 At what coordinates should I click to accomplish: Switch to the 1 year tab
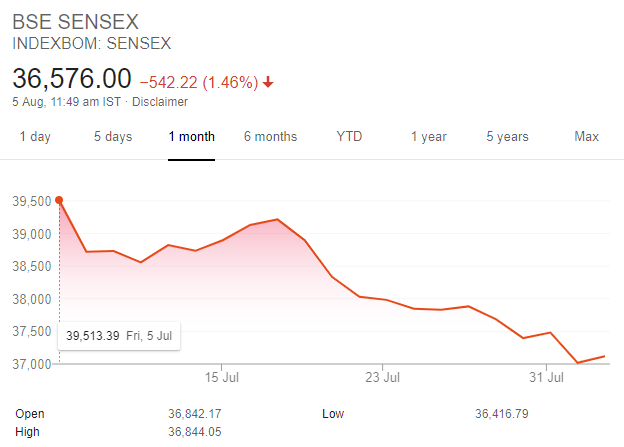point(429,137)
